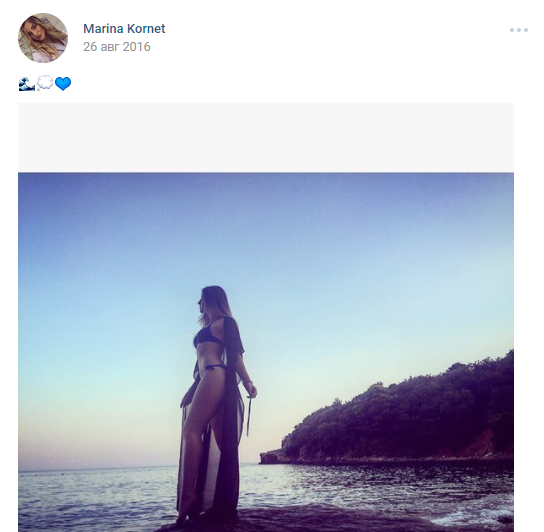Click the clear blue sky in the photo
Screen dimensions: 544x532
click(x=266, y=243)
